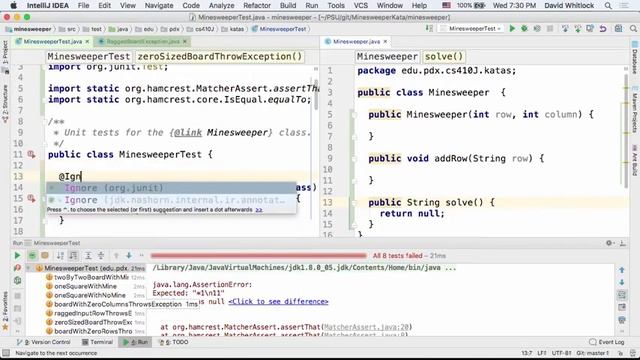The height and width of the screenshot is (360, 640).
Task: Click the Git: master branch widget
Action: (x=593, y=353)
